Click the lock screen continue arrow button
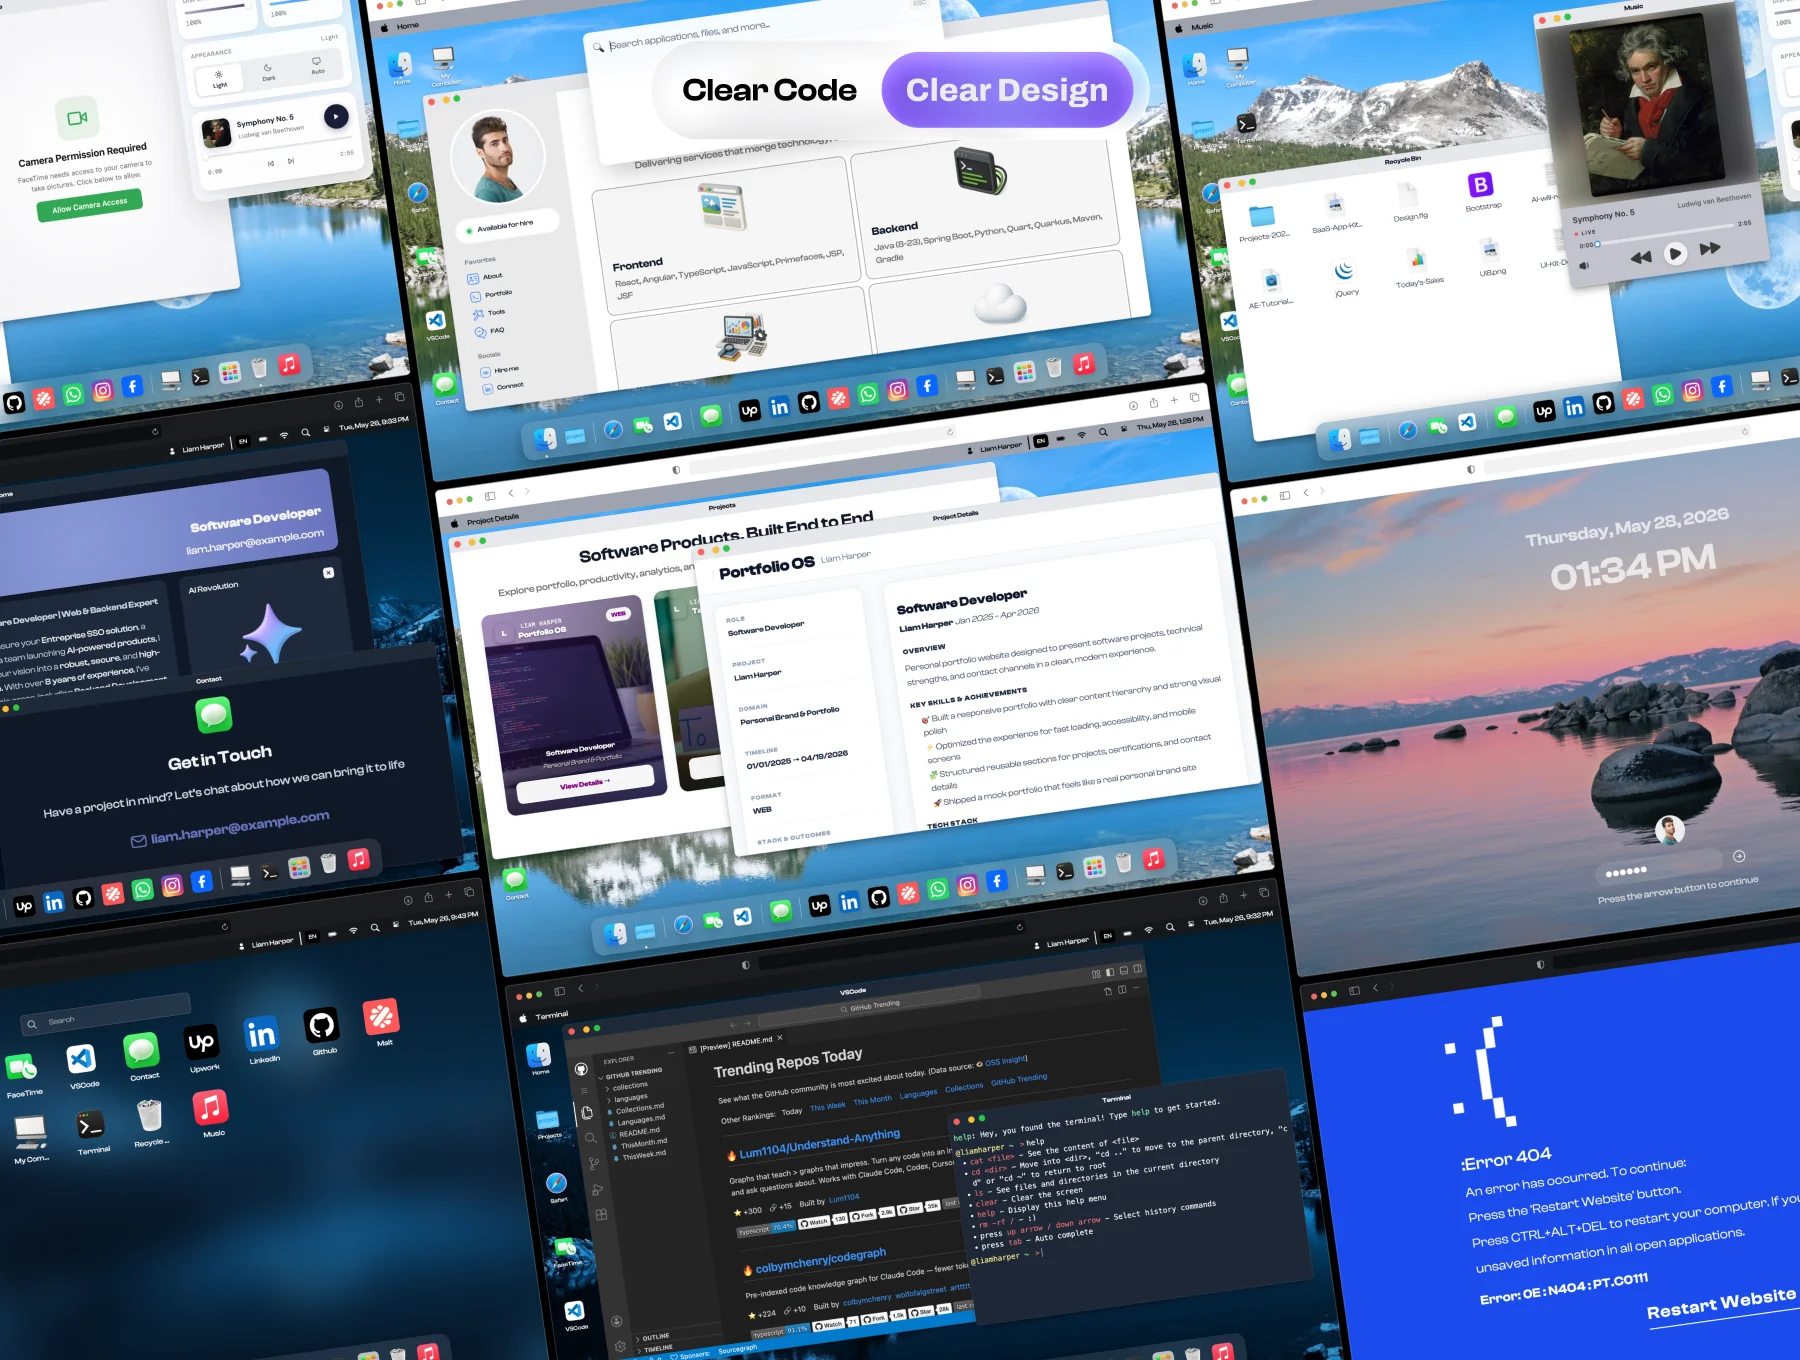This screenshot has height=1360, width=1800. [x=1739, y=856]
